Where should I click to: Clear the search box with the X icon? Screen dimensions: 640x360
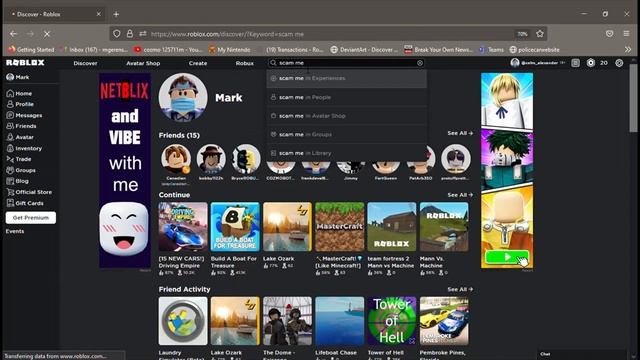[420, 63]
